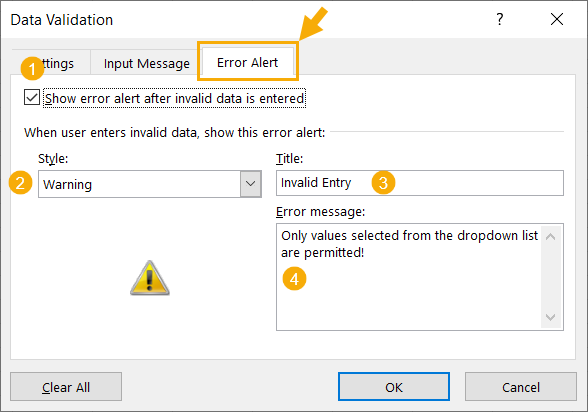This screenshot has height=412, width=588.
Task: Click the Show error alert checkbox label
Action: 174,98
